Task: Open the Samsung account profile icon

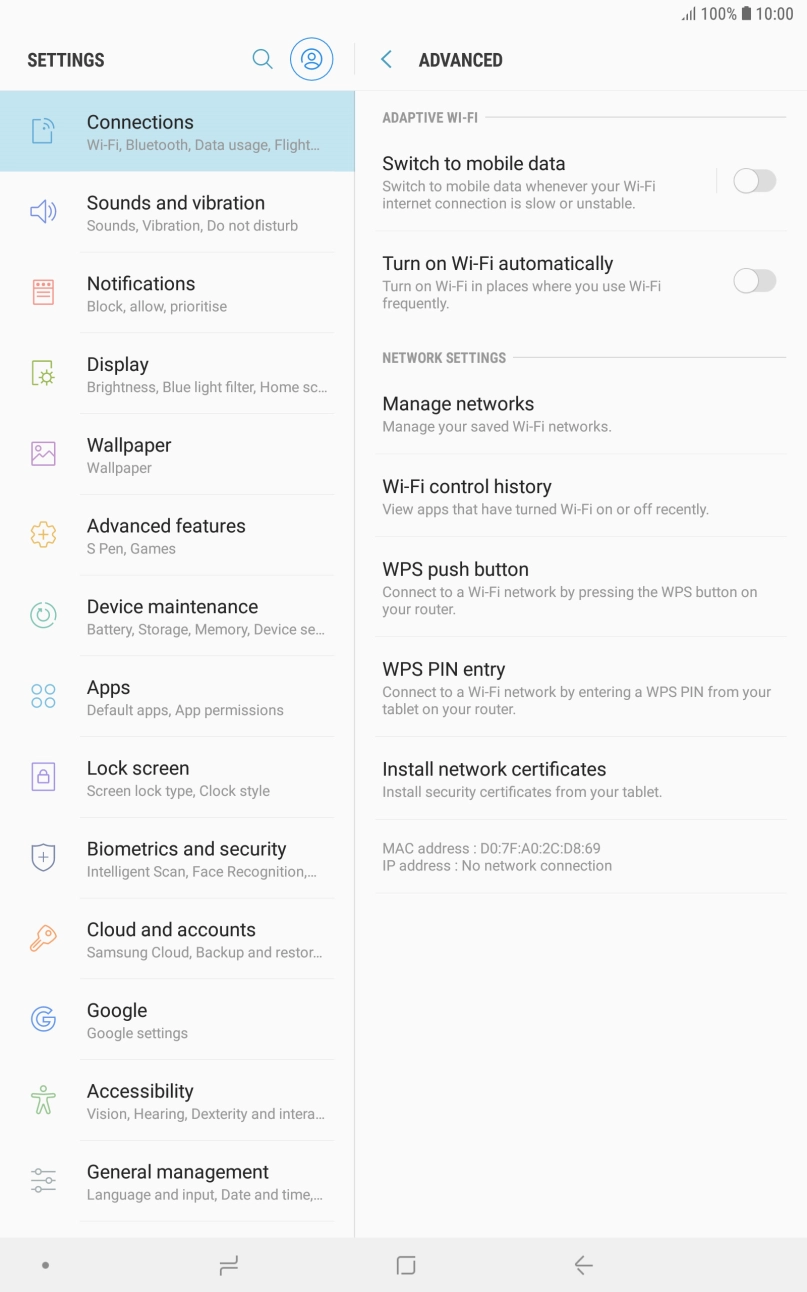Action: pos(311,59)
